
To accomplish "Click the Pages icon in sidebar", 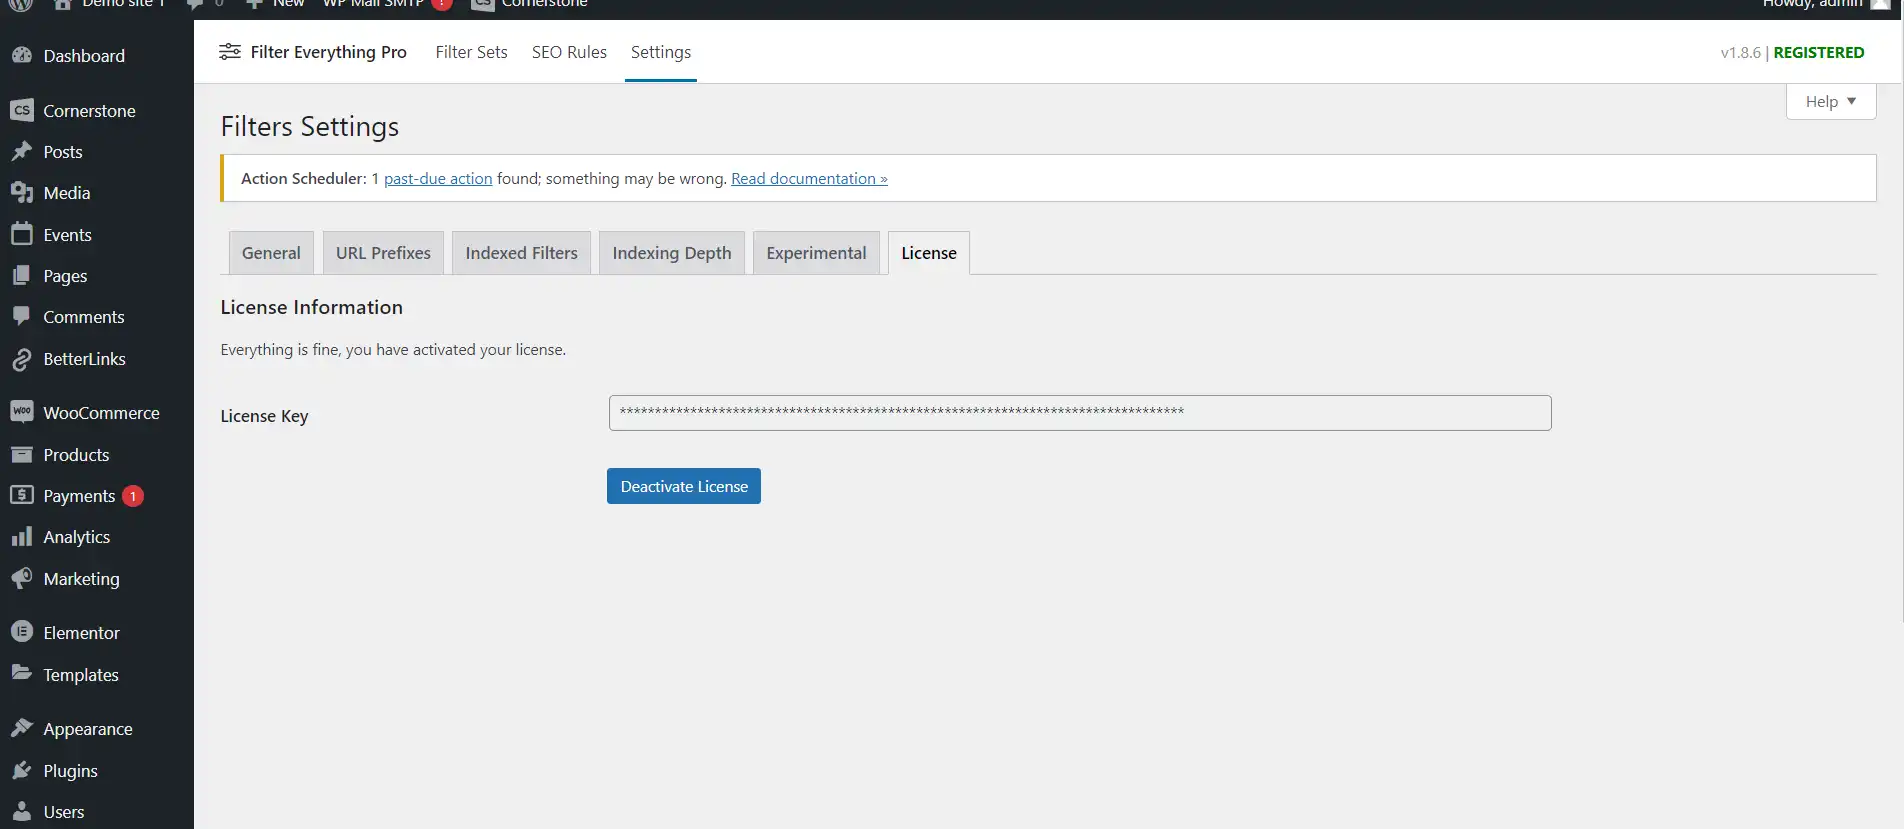I will (22, 275).
